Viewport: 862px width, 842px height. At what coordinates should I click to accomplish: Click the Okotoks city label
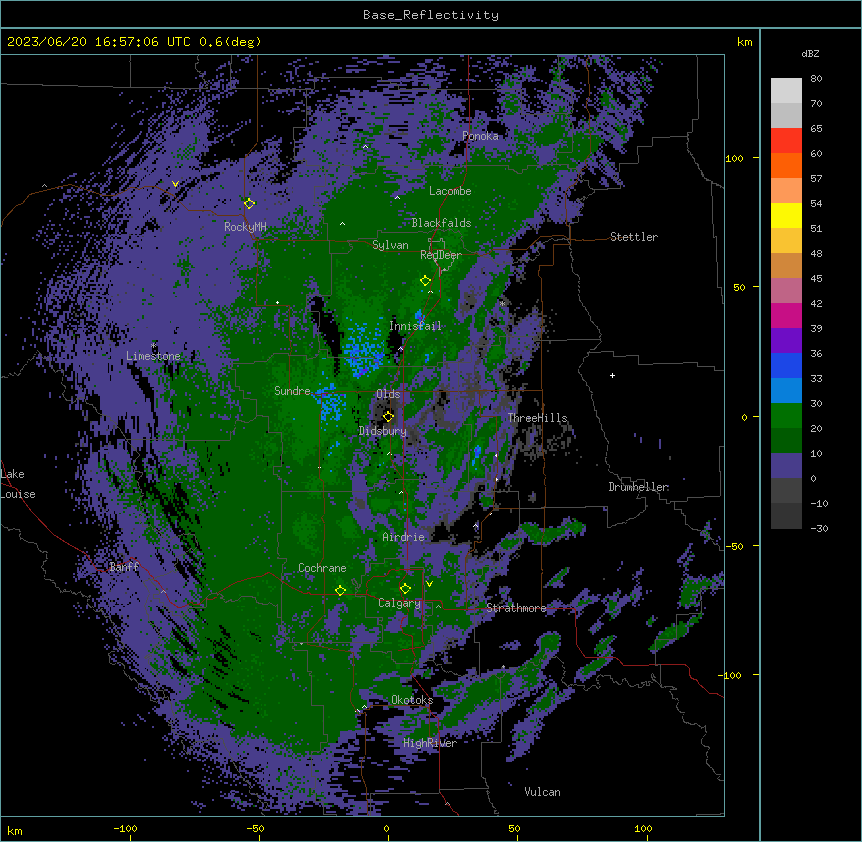(412, 700)
